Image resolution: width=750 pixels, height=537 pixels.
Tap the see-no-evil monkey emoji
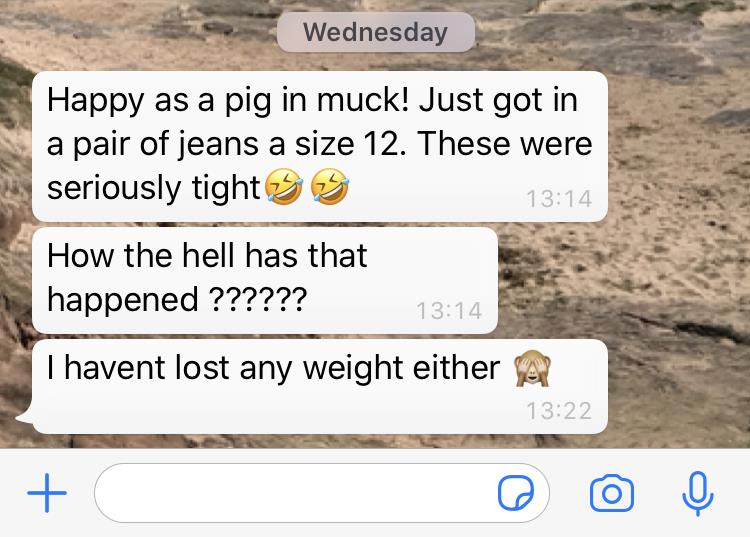click(532, 368)
